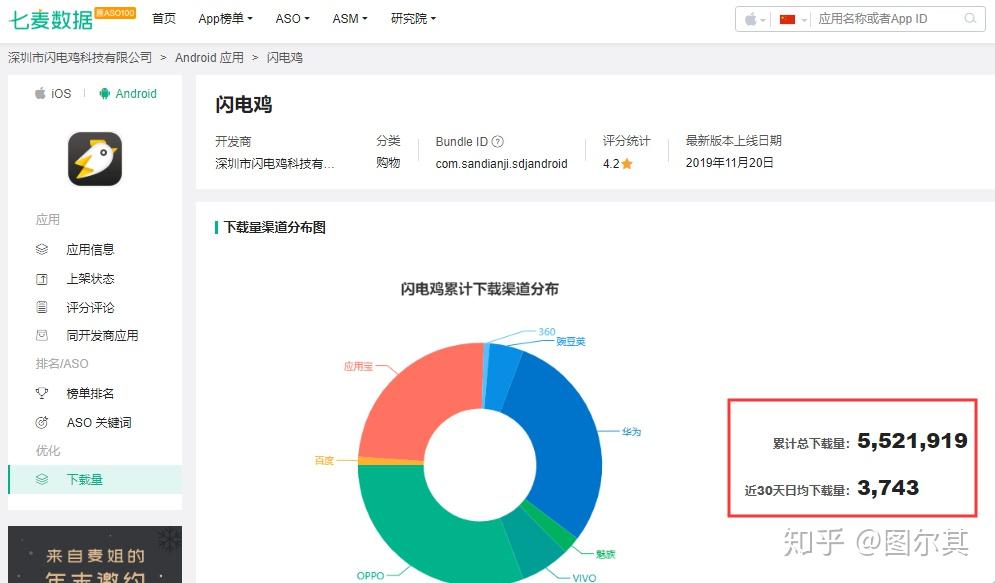Select the Apple platform icon in search bar
995x583 pixels.
pos(751,19)
